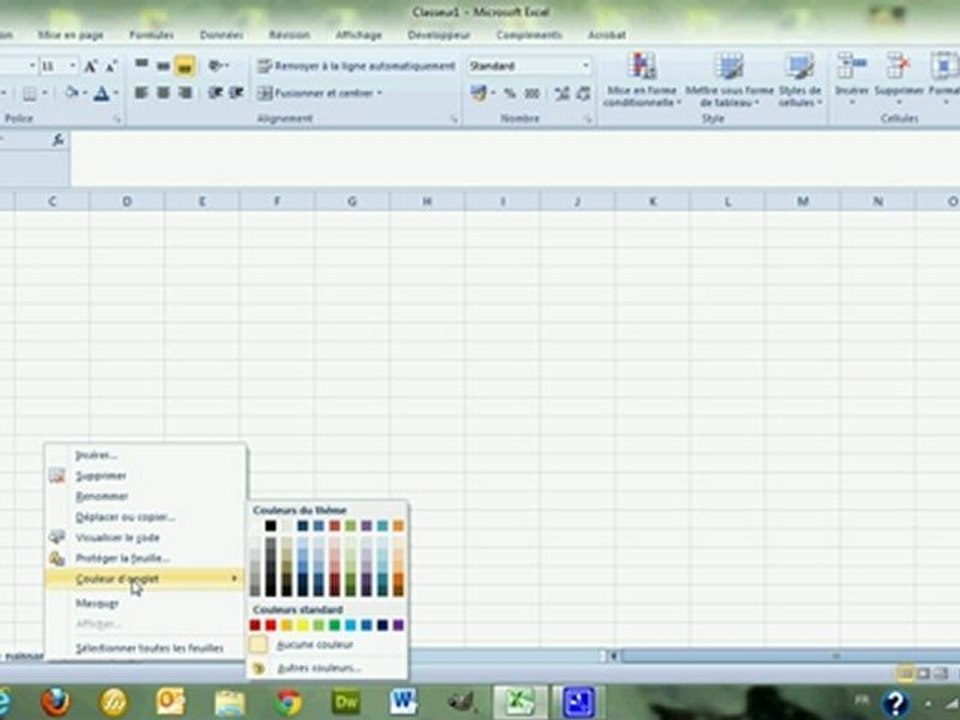Choose Déplacer ou copier...

tap(145, 517)
